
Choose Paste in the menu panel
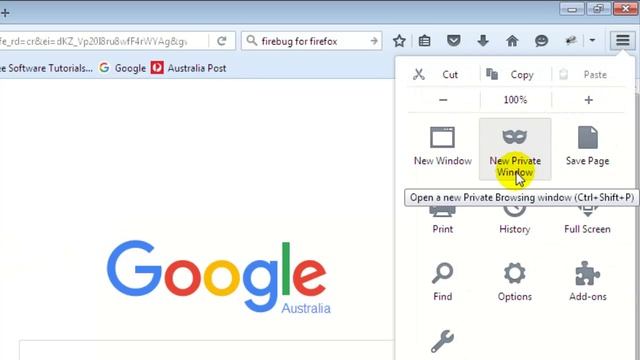pyautogui.click(x=588, y=75)
